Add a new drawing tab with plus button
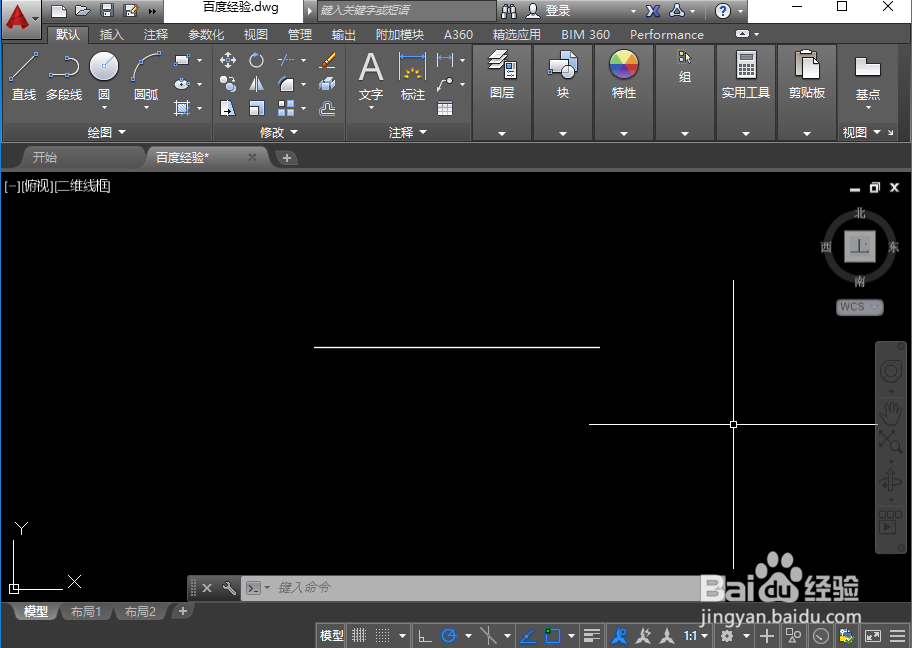912x648 pixels. point(287,158)
